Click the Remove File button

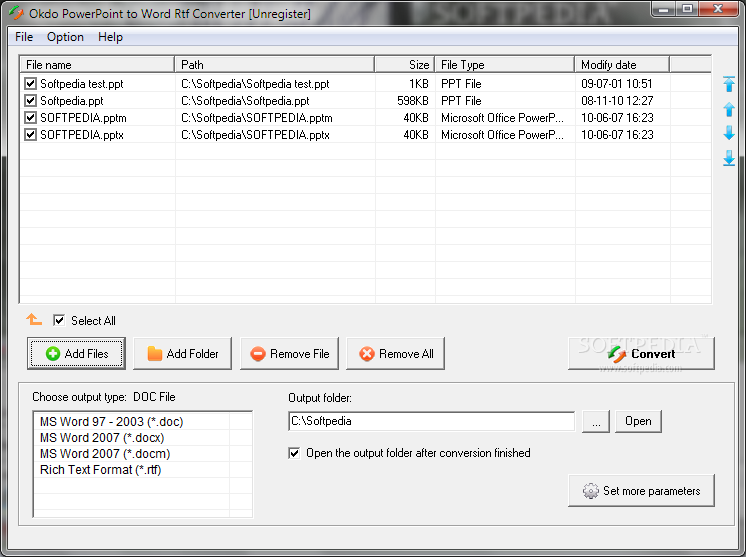coord(290,353)
